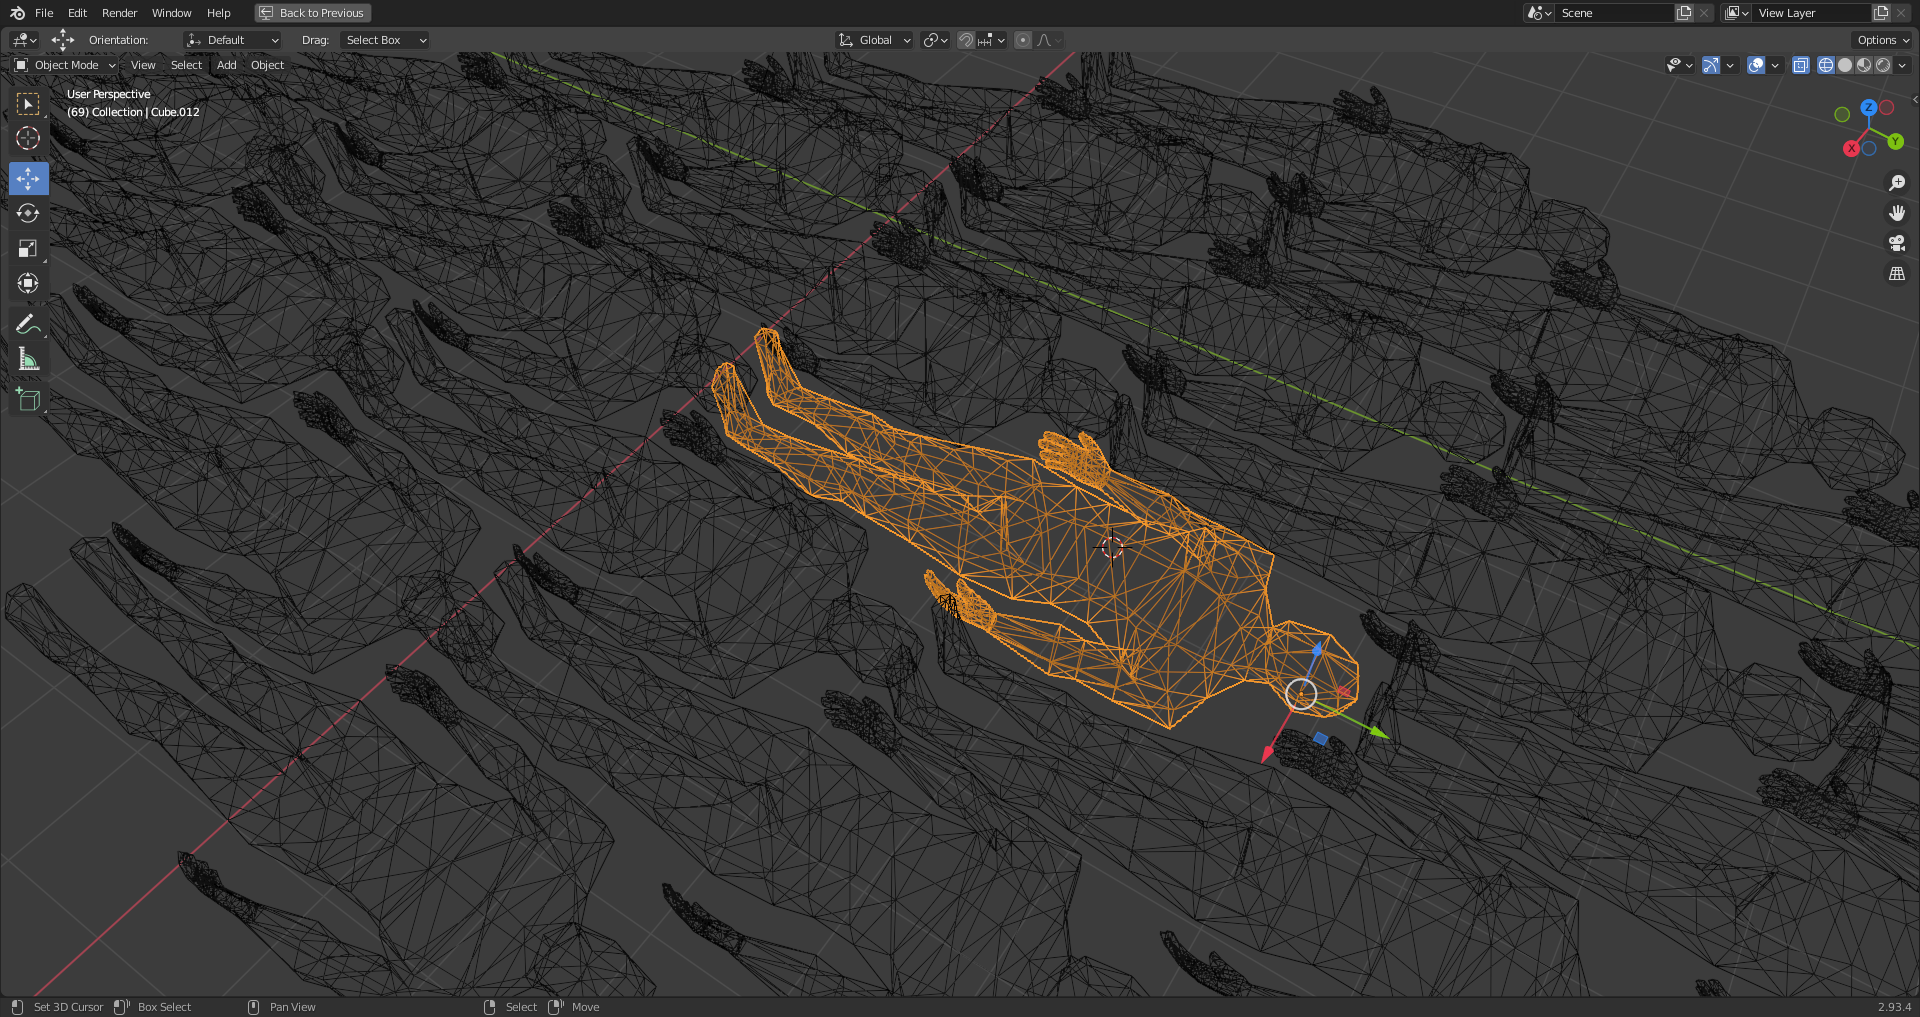Screen dimensions: 1920x1017
Task: Pick the Rotate tool
Action: click(28, 213)
